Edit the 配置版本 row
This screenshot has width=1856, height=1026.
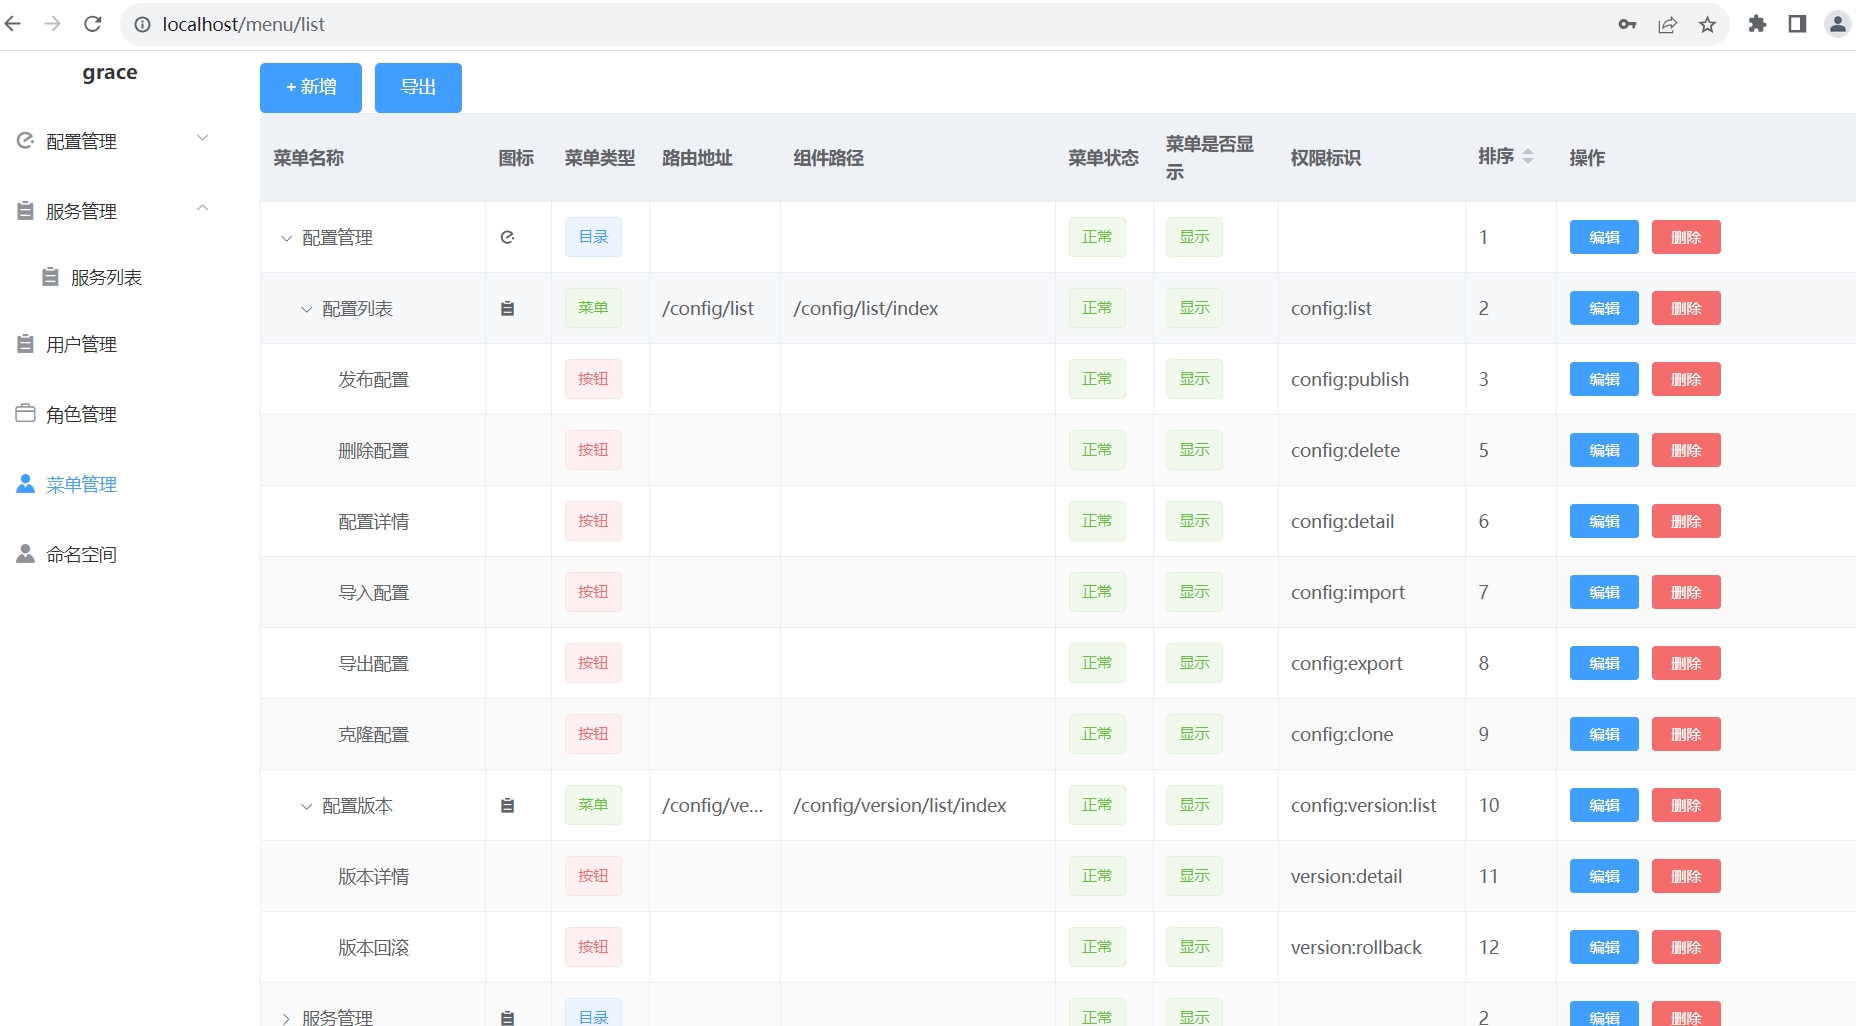pyautogui.click(x=1604, y=805)
